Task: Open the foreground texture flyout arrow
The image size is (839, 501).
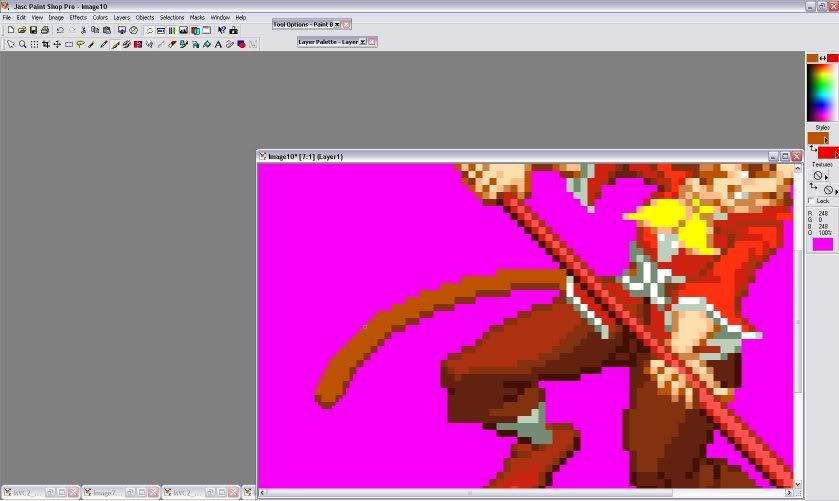Action: click(x=826, y=177)
